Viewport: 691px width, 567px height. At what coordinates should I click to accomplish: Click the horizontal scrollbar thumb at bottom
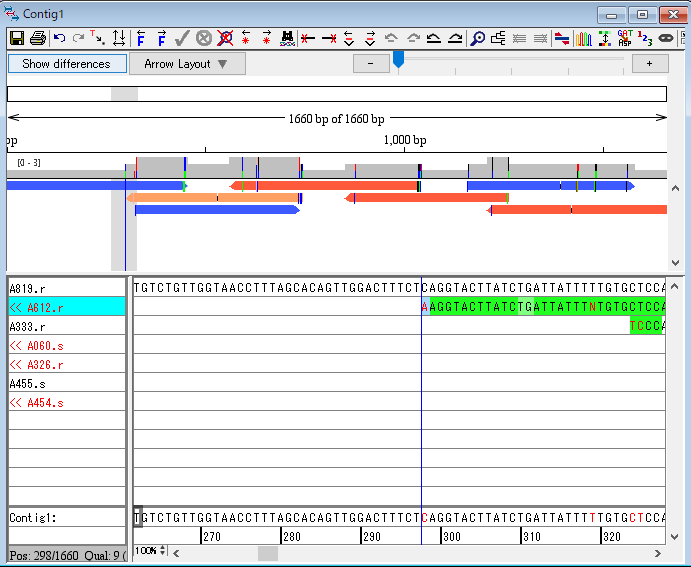(268, 553)
